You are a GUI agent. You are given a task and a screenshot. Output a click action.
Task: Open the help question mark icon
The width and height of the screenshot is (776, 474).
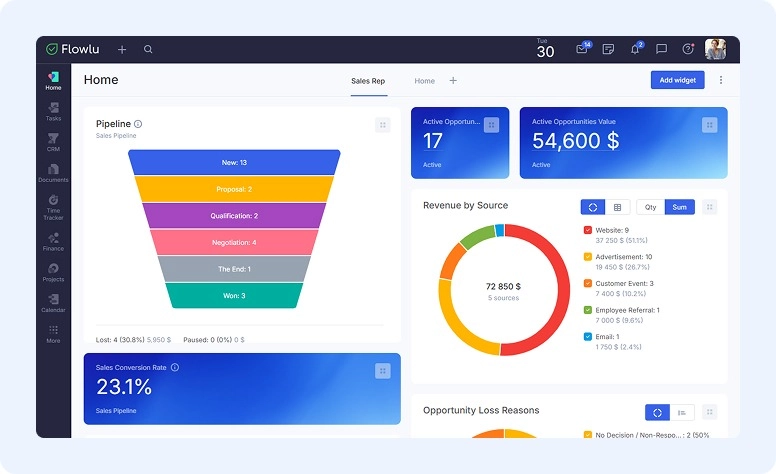(x=688, y=48)
